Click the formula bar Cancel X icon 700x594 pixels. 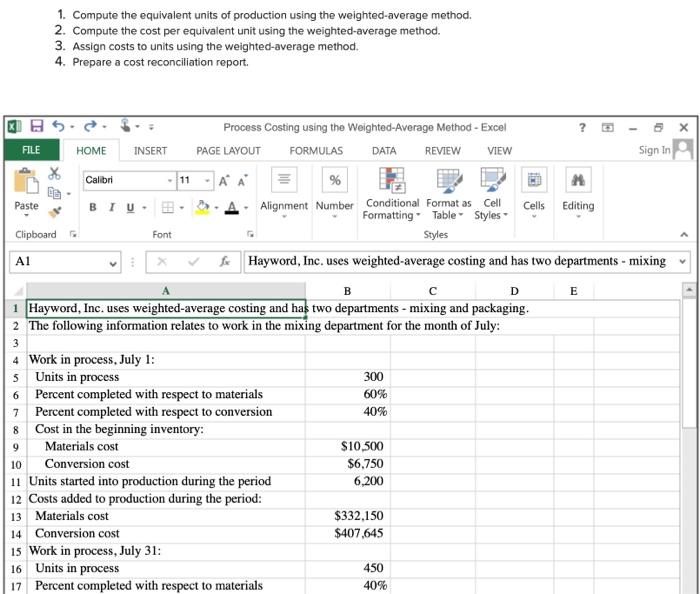162,262
